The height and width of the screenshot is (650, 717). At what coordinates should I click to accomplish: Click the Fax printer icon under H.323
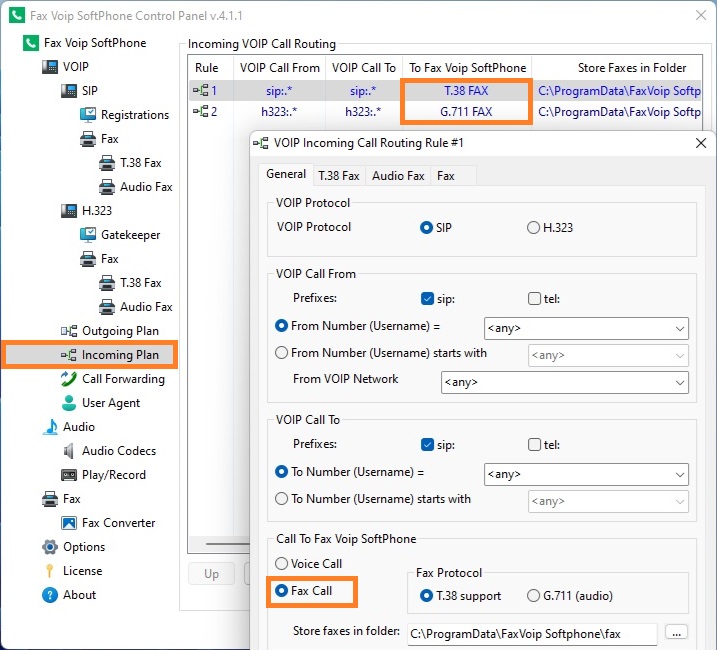click(88, 259)
